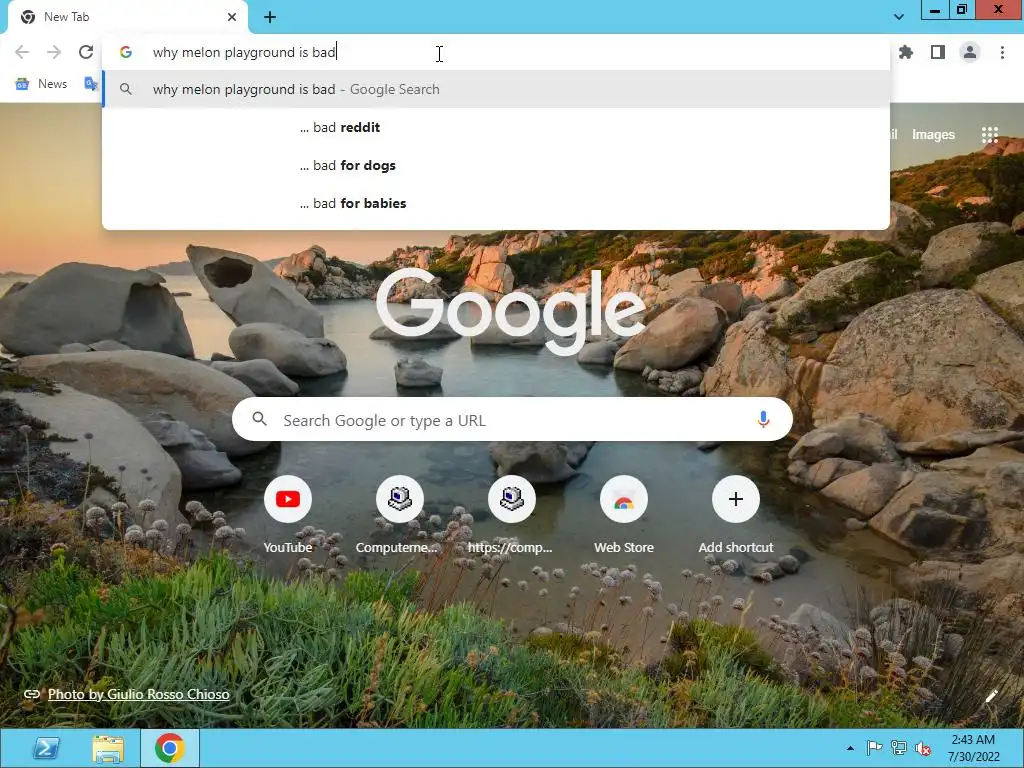The height and width of the screenshot is (768, 1024).
Task: Reload the page with the refresh icon
Action: point(86,52)
